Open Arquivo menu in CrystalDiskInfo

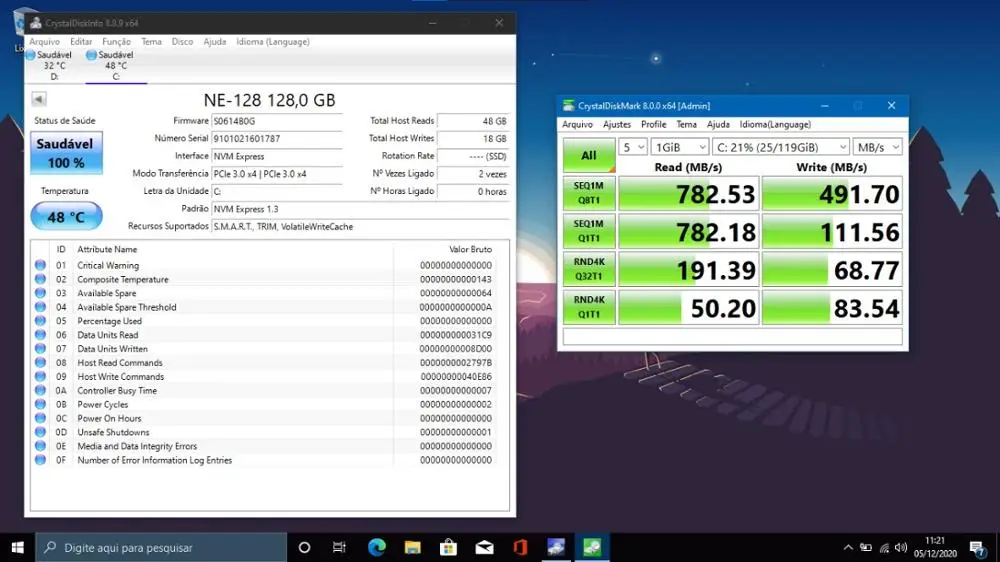pos(45,41)
